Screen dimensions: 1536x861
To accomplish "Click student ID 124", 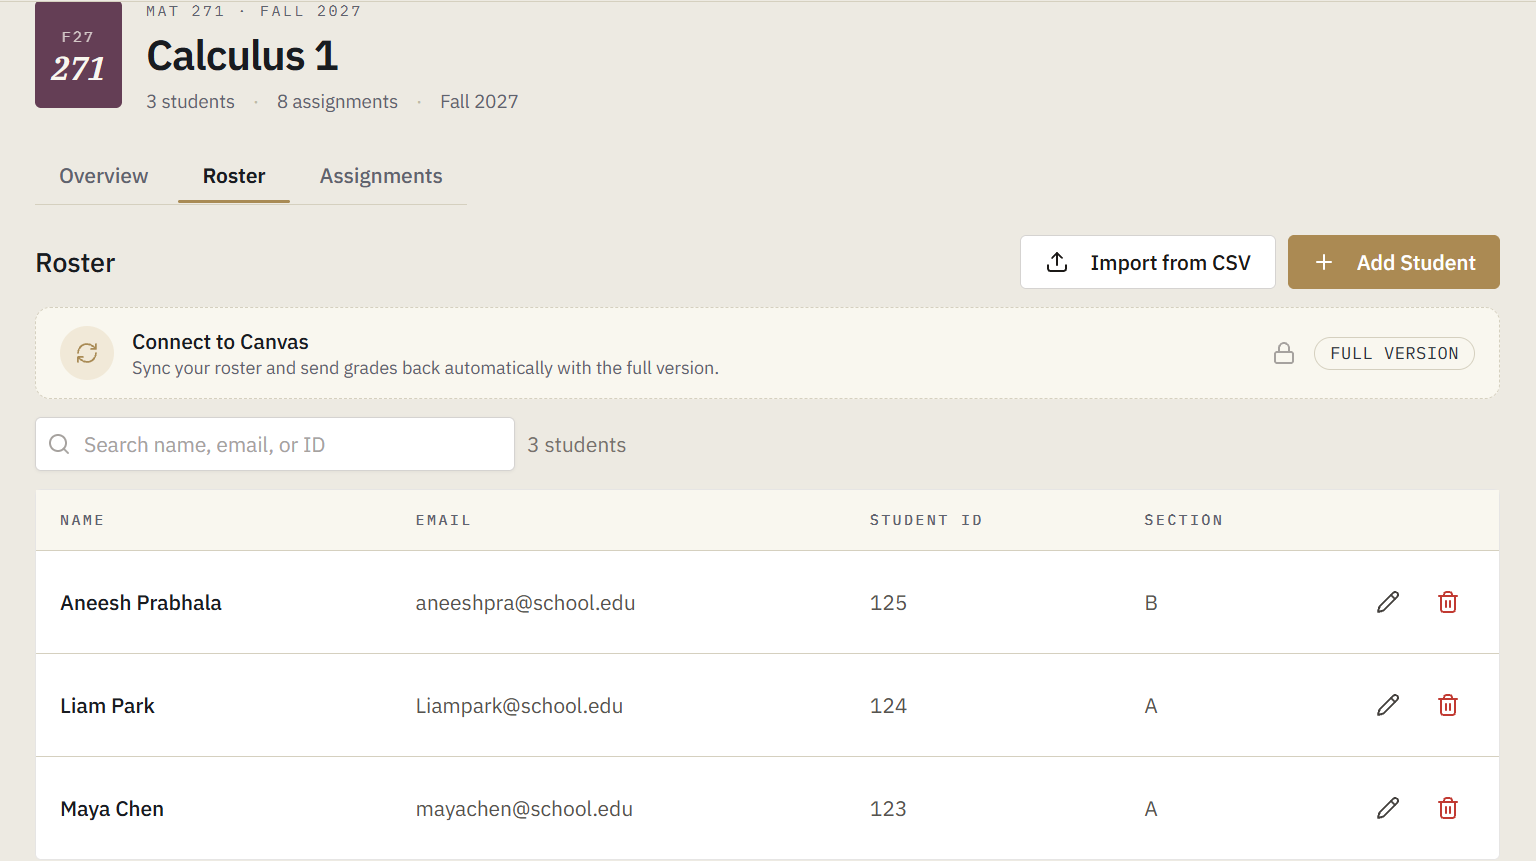I will click(x=888, y=706).
